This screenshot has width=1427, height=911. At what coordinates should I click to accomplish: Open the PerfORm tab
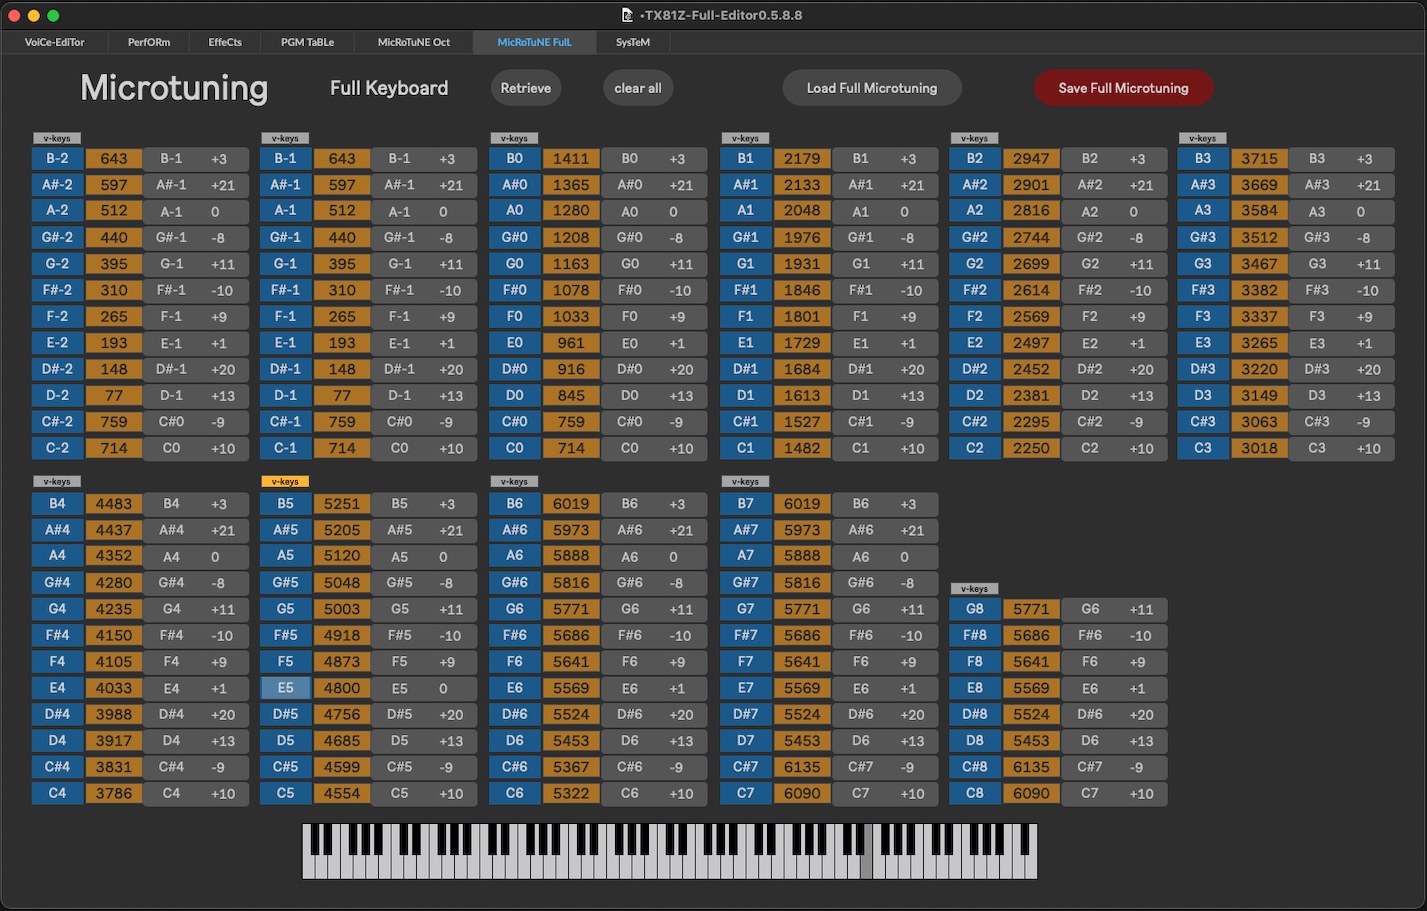tap(149, 42)
